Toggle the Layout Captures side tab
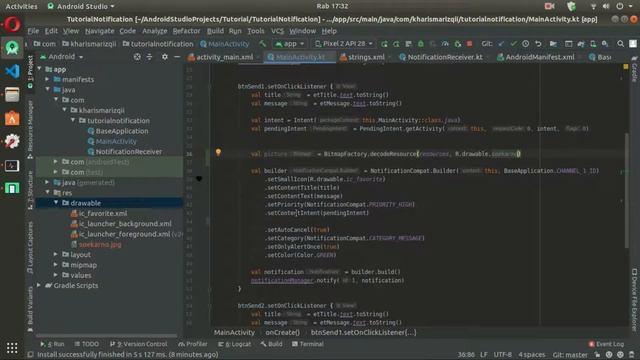 click(x=30, y=247)
